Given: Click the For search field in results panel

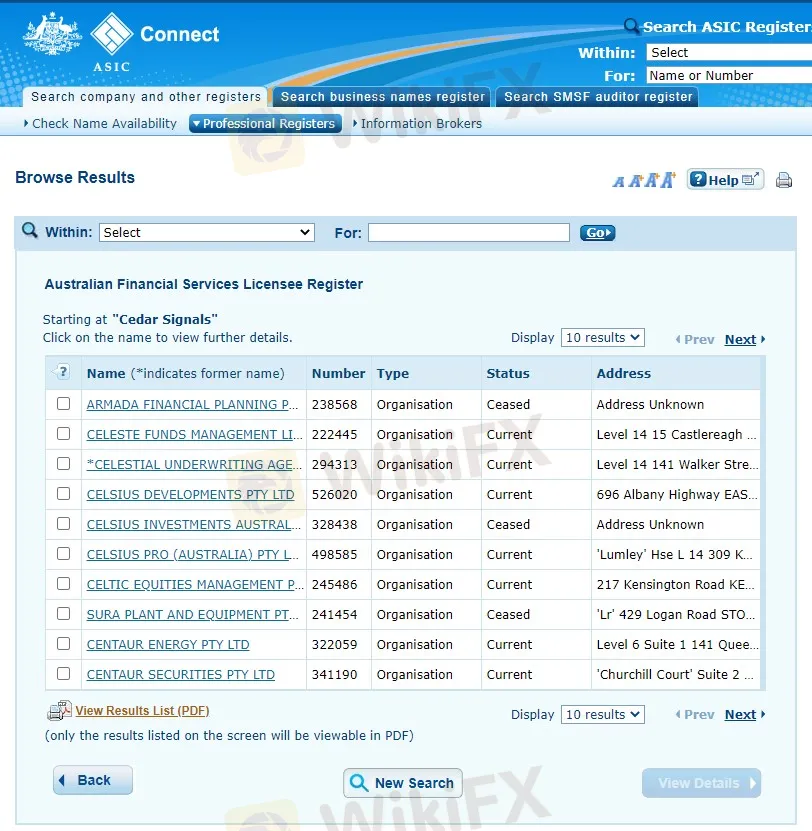Looking at the screenshot, I should pos(469,233).
